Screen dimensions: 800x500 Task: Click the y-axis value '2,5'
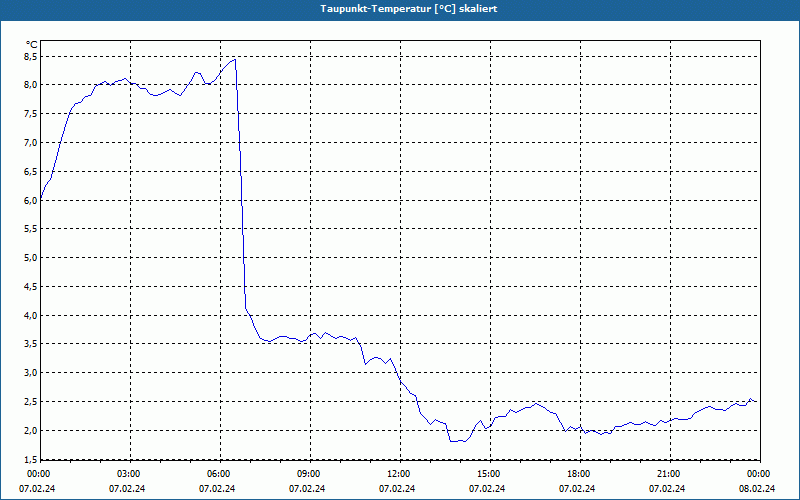click(x=31, y=402)
